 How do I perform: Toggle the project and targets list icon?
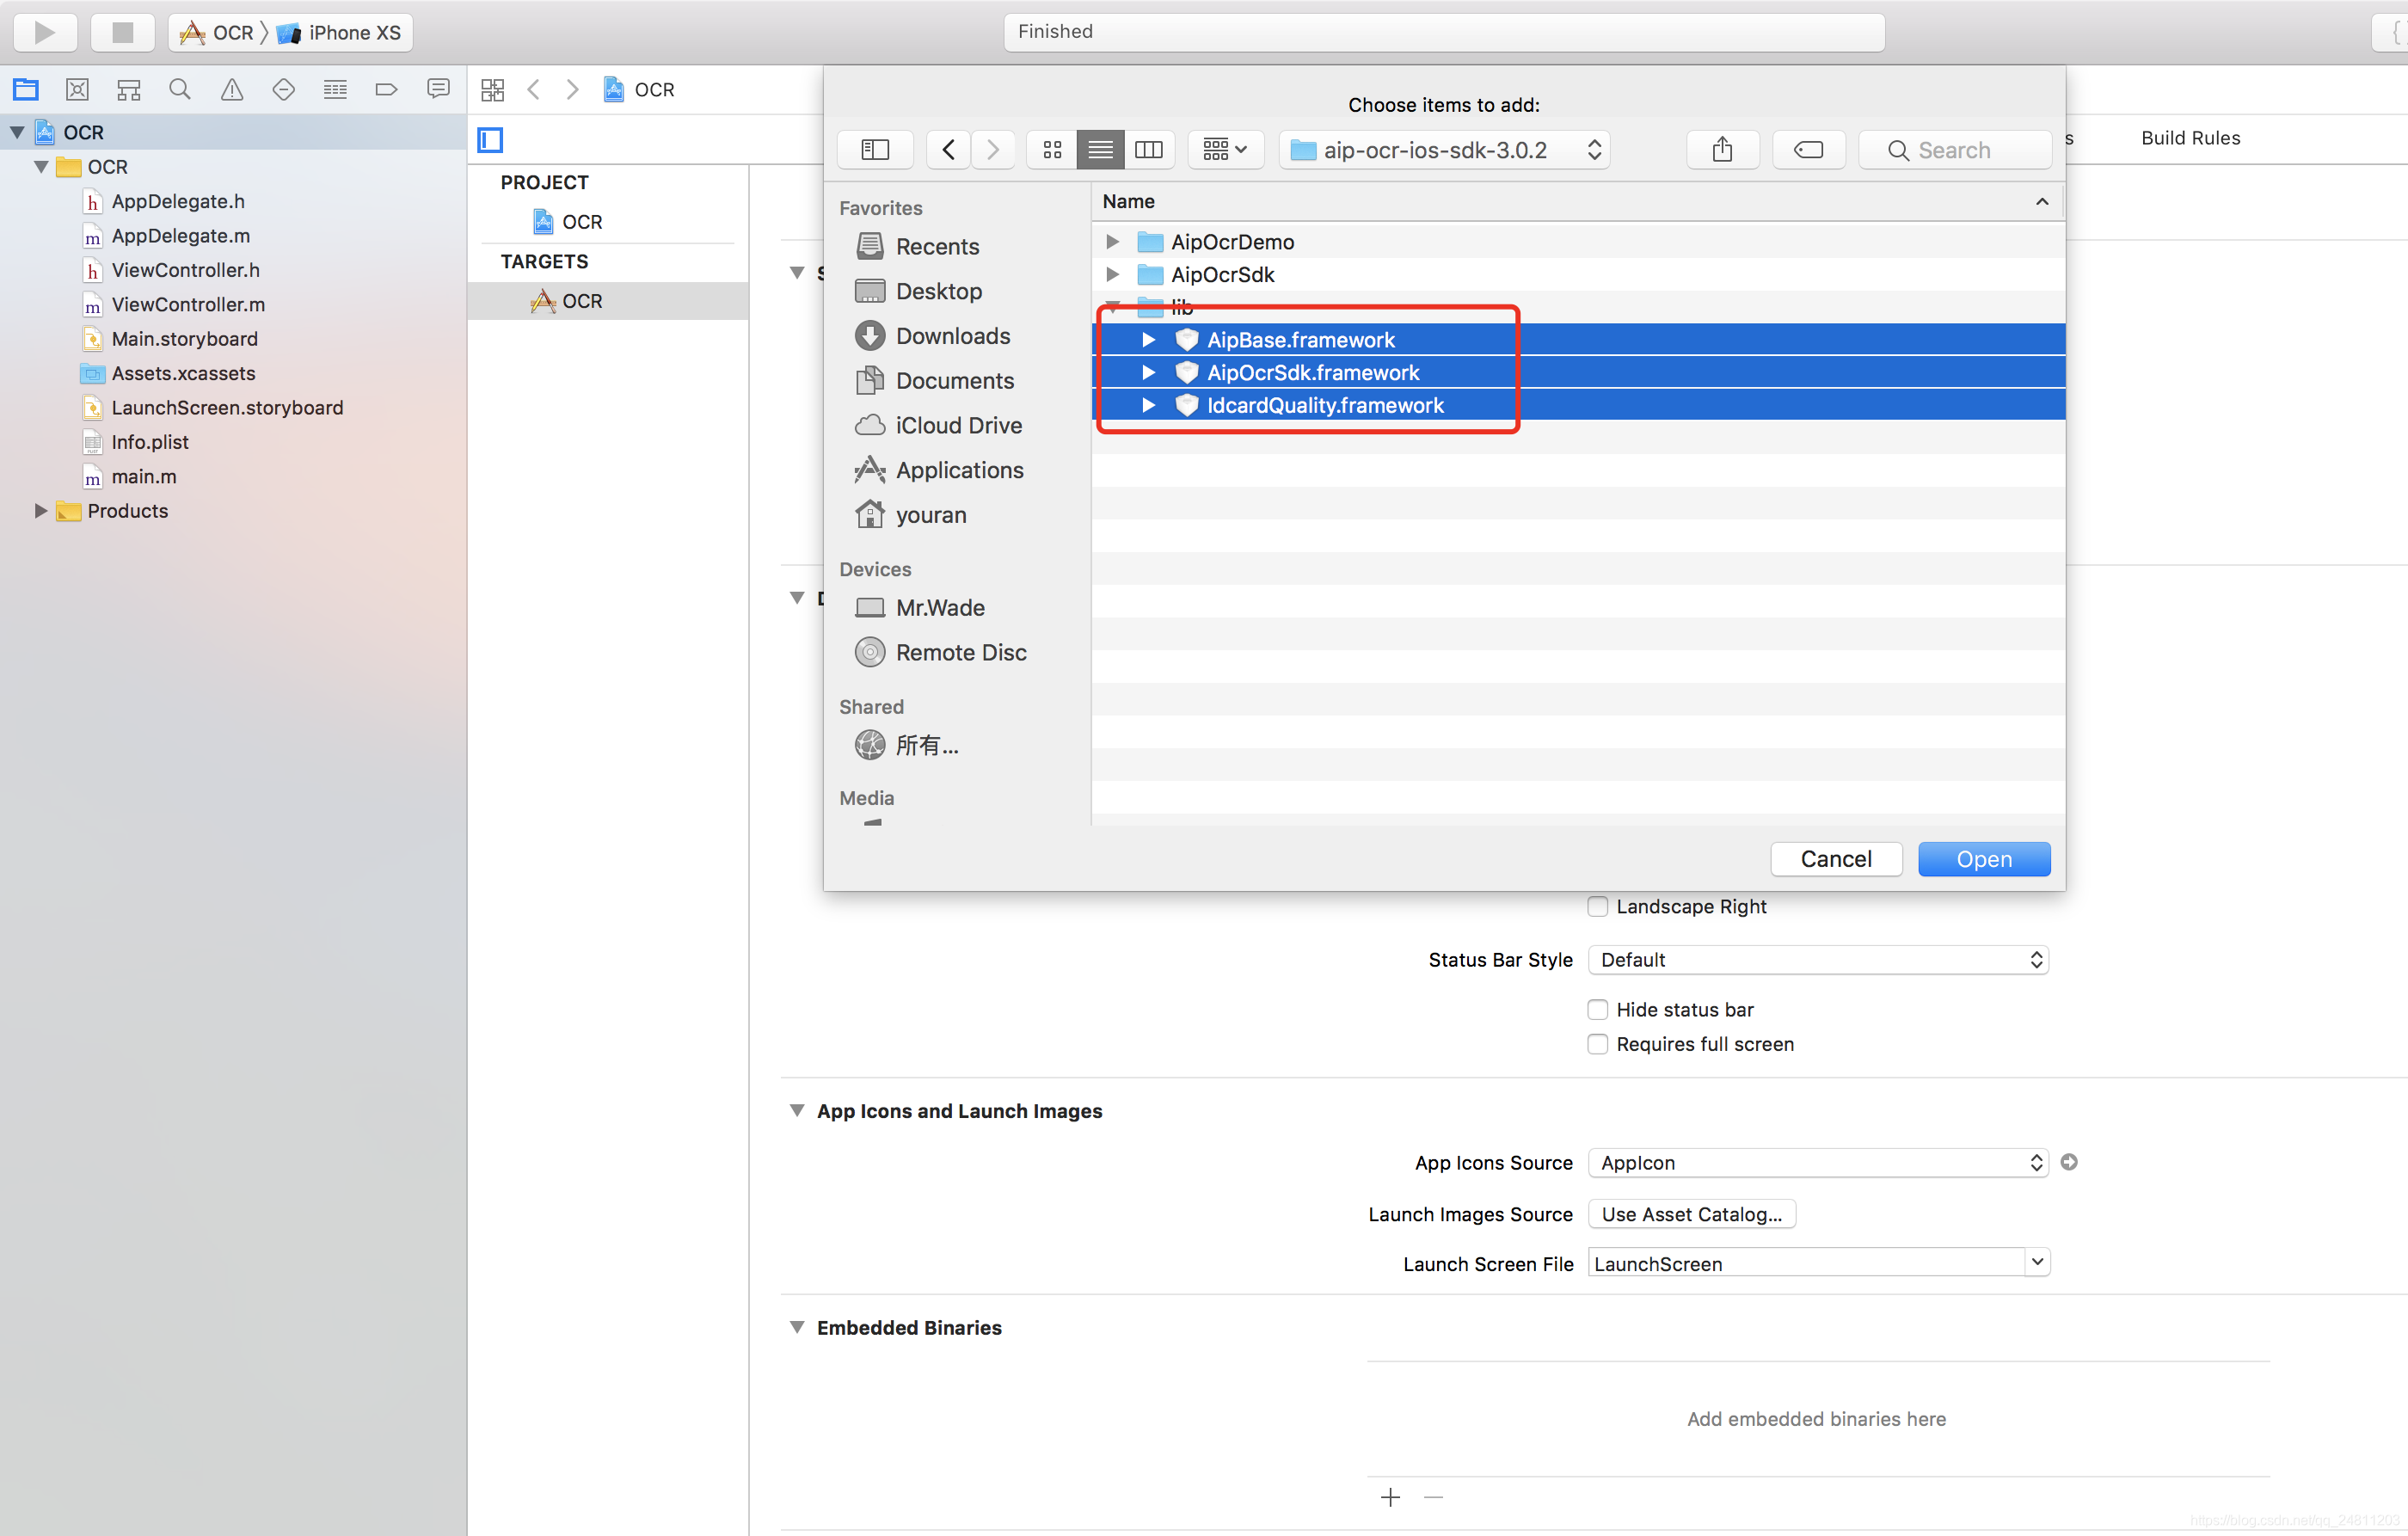coord(490,140)
